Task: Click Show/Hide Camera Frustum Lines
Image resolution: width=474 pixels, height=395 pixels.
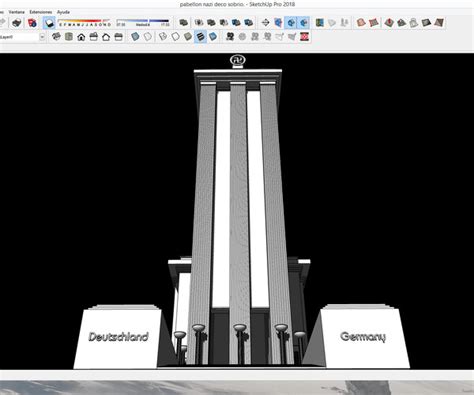Action: click(x=280, y=37)
